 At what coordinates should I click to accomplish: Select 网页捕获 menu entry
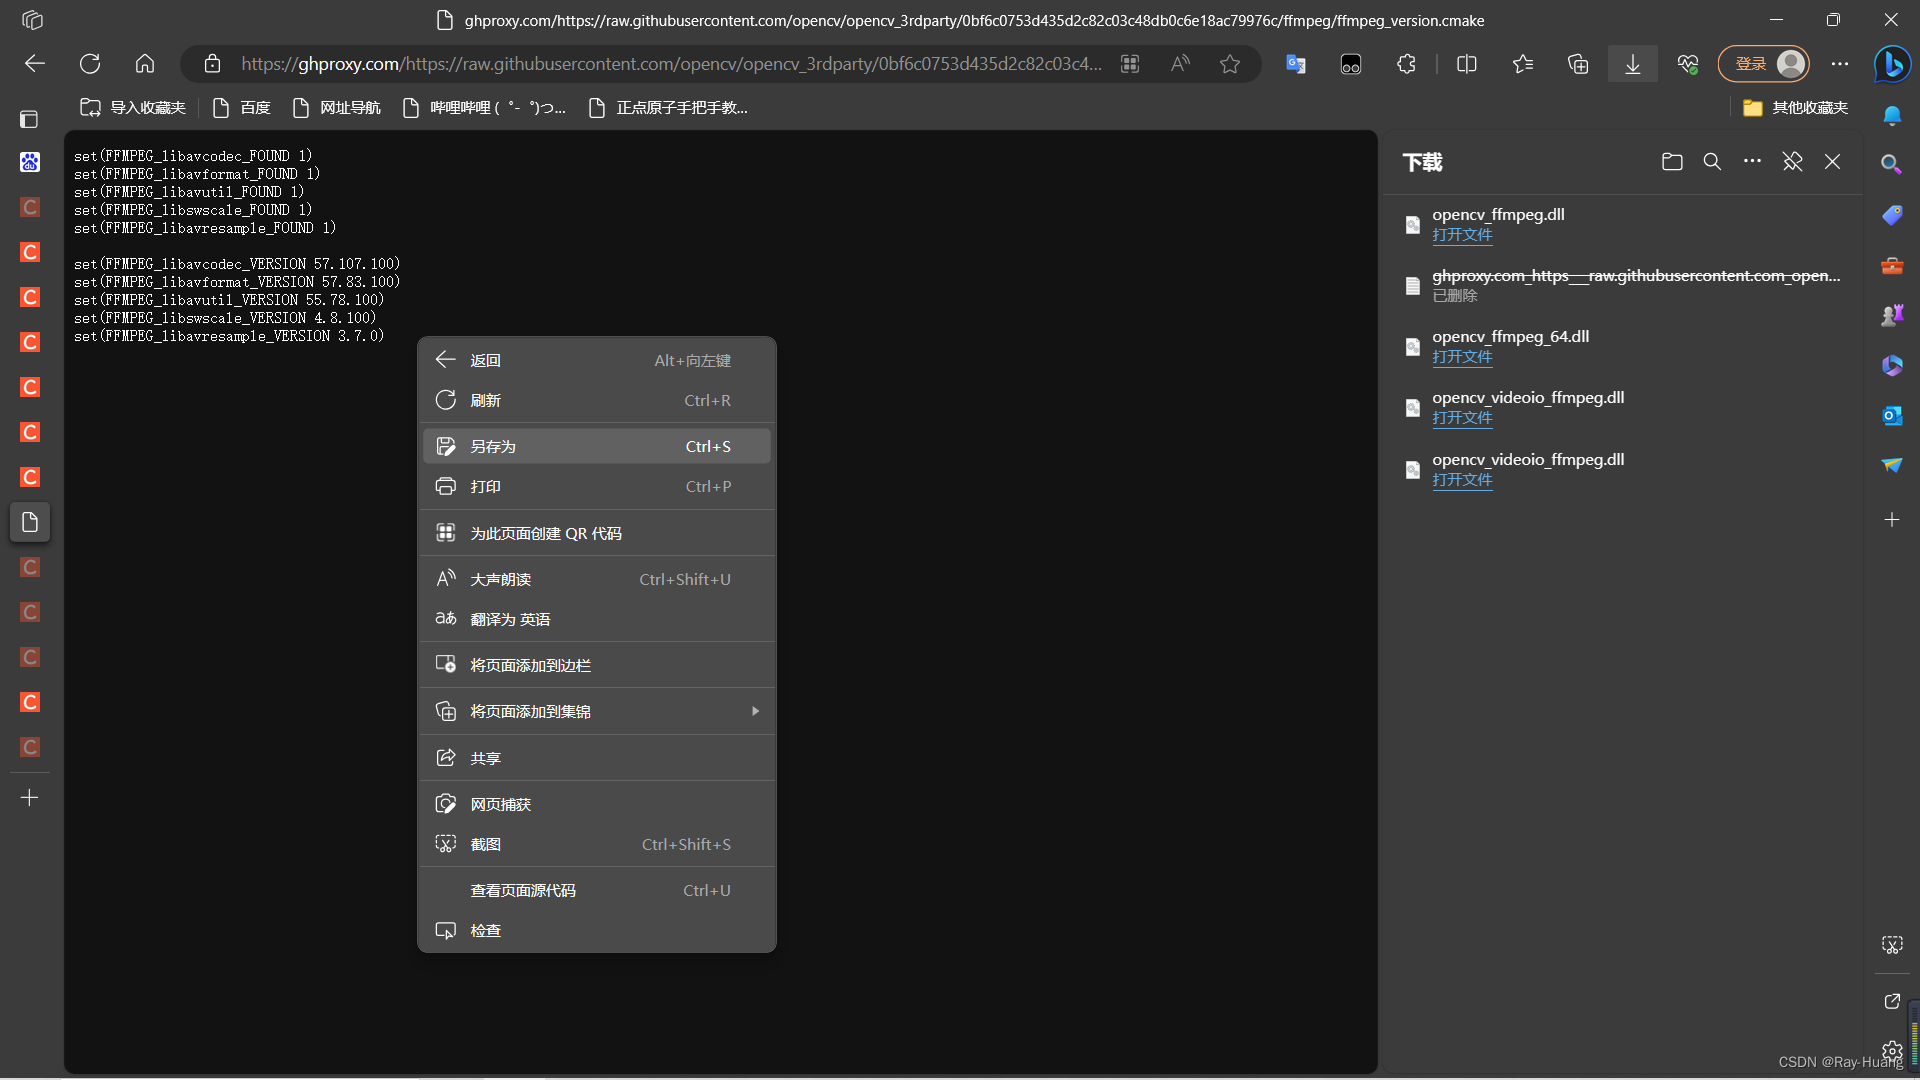coord(596,804)
